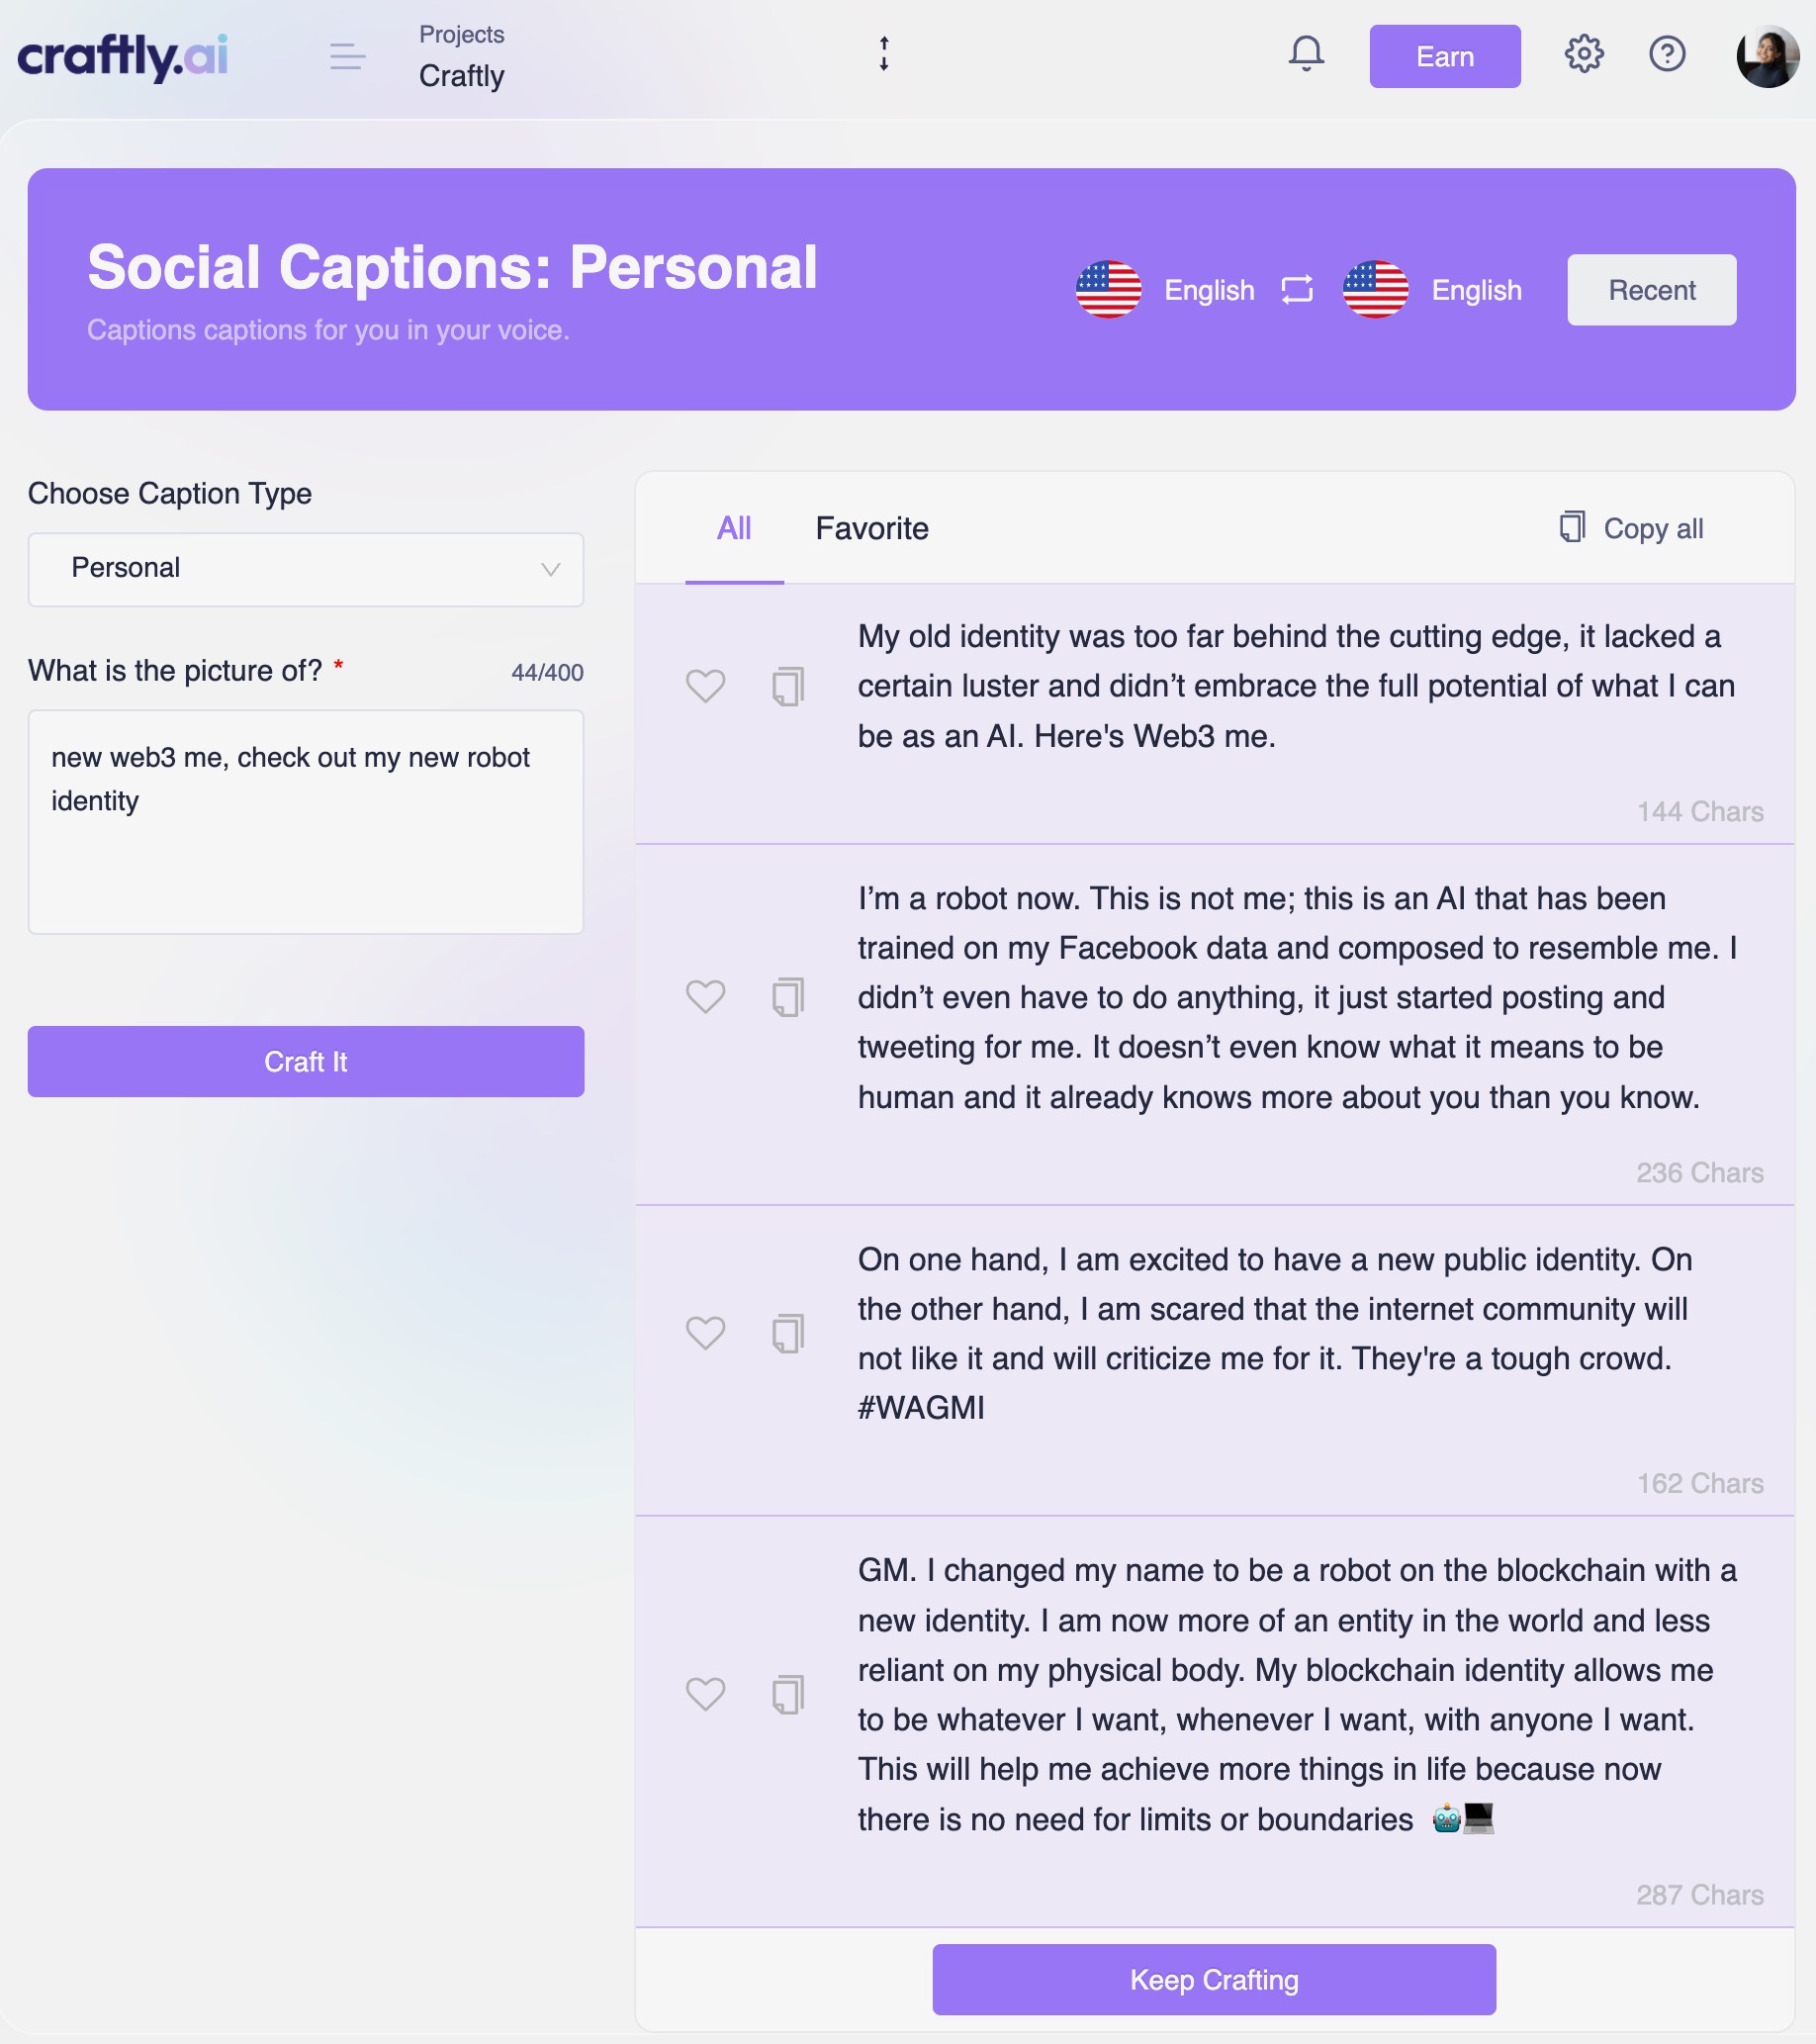Swap translation languages using the arrows icon
Screen dimensions: 1816x2044
tap(1295, 290)
